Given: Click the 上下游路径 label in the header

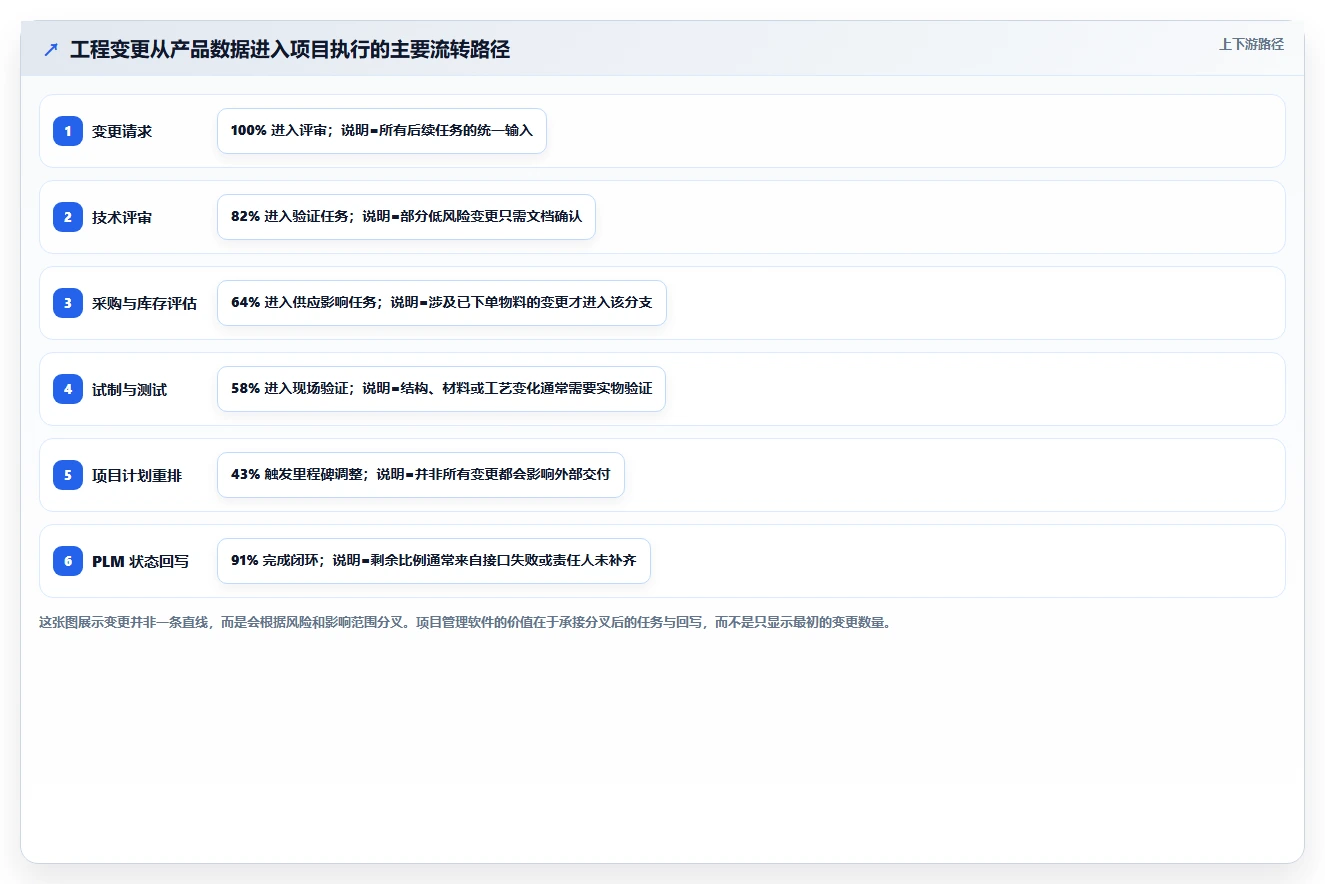Looking at the screenshot, I should (x=1251, y=44).
